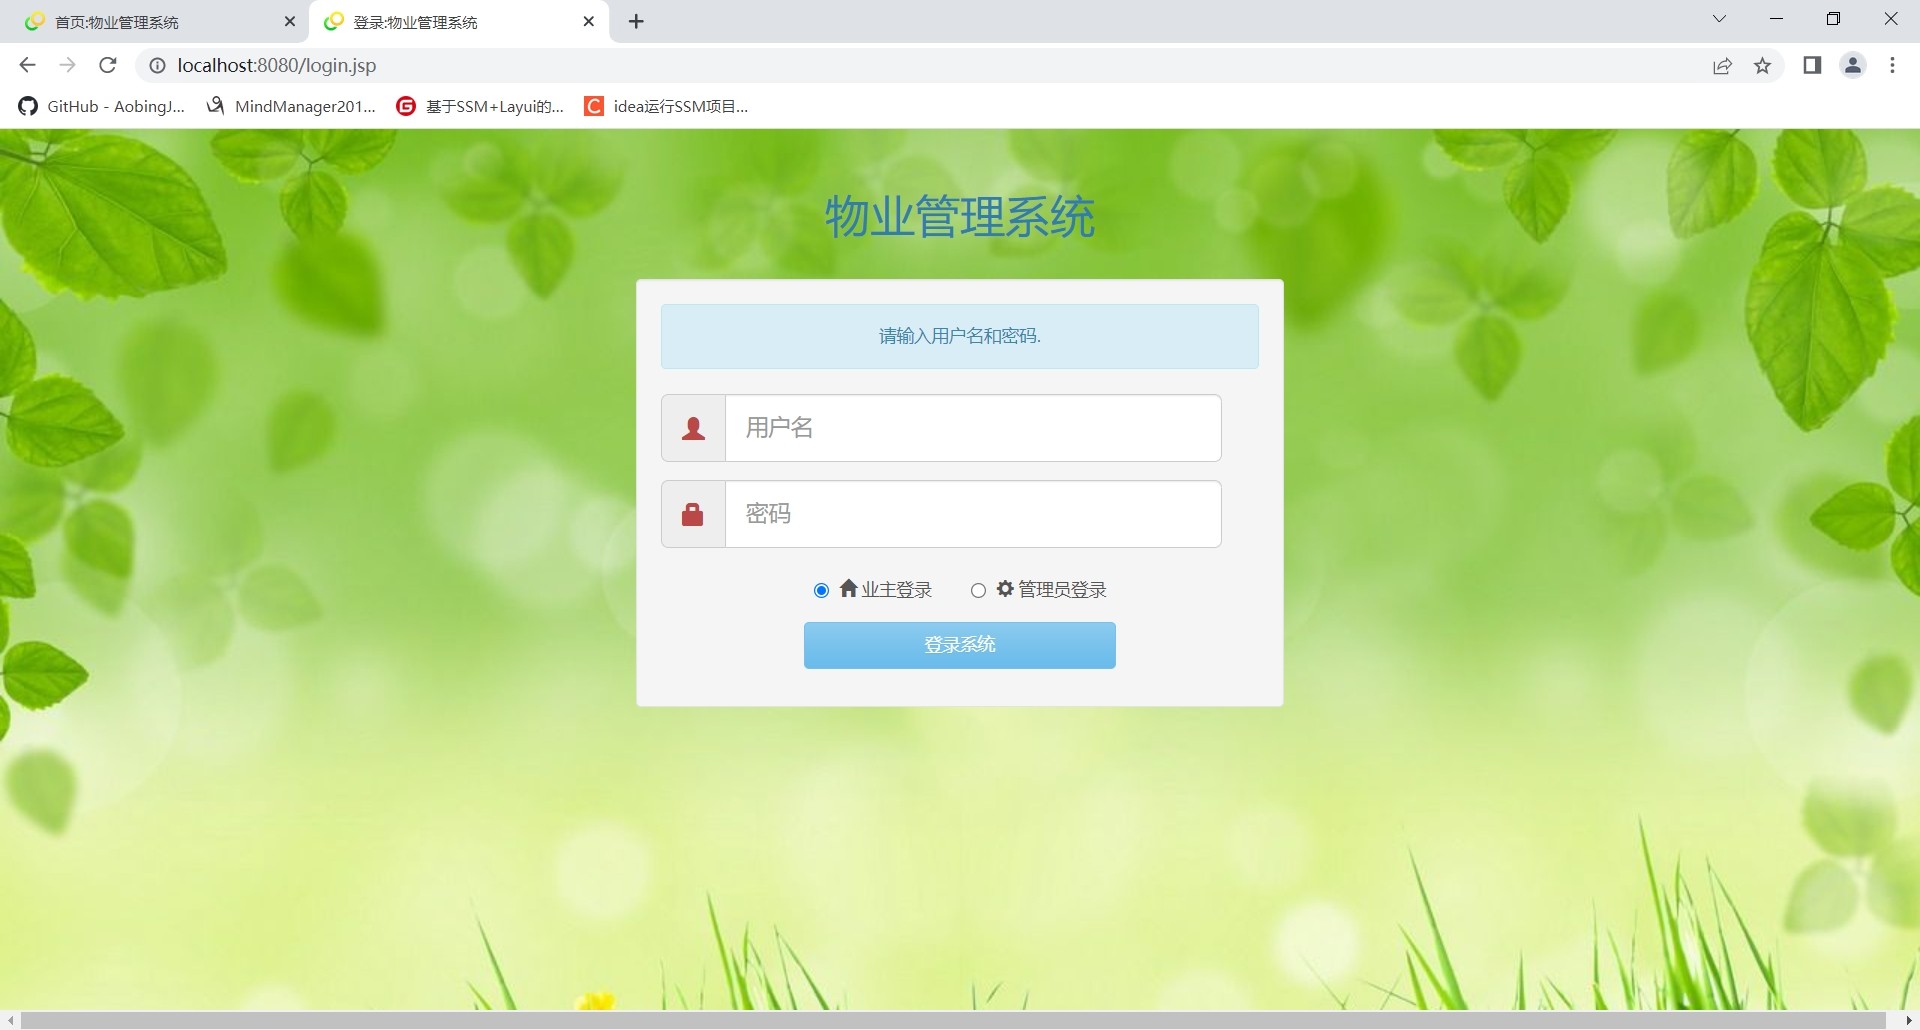Click the 登录系统 button
This screenshot has width=1920, height=1030.
coord(958,645)
